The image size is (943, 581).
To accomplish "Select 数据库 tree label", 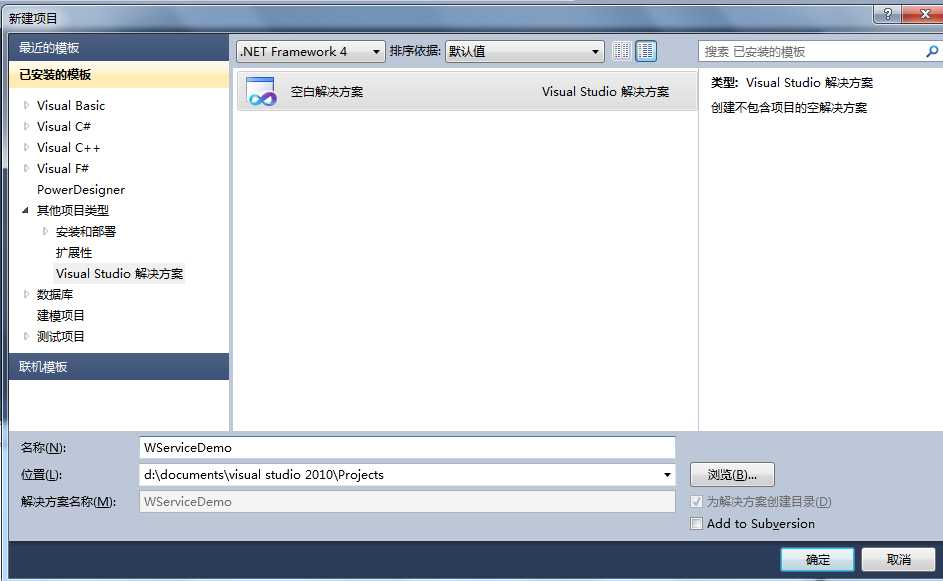I will pyautogui.click(x=55, y=294).
